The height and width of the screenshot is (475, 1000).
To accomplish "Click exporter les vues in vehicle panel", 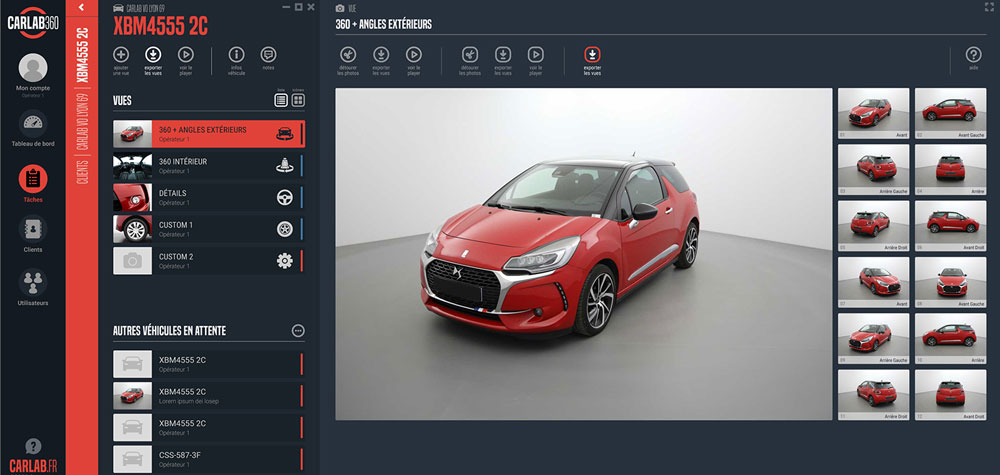I will point(153,54).
